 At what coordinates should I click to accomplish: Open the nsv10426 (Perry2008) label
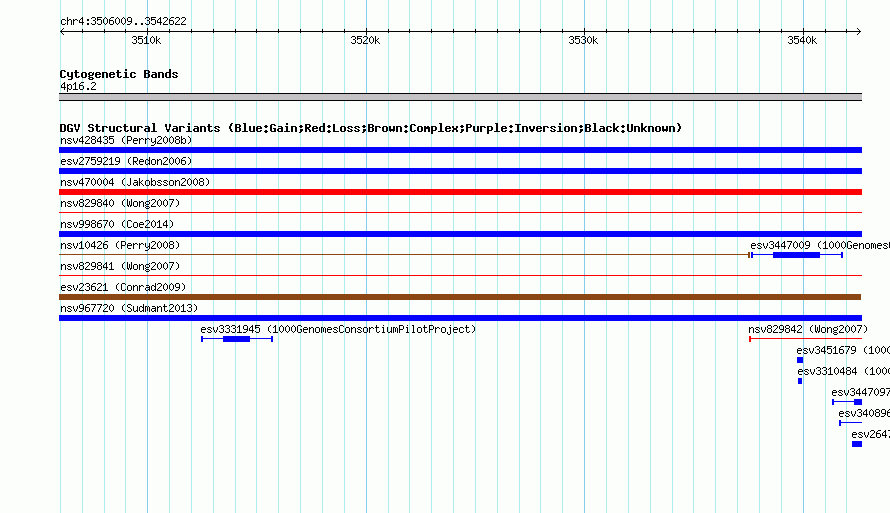click(120, 245)
